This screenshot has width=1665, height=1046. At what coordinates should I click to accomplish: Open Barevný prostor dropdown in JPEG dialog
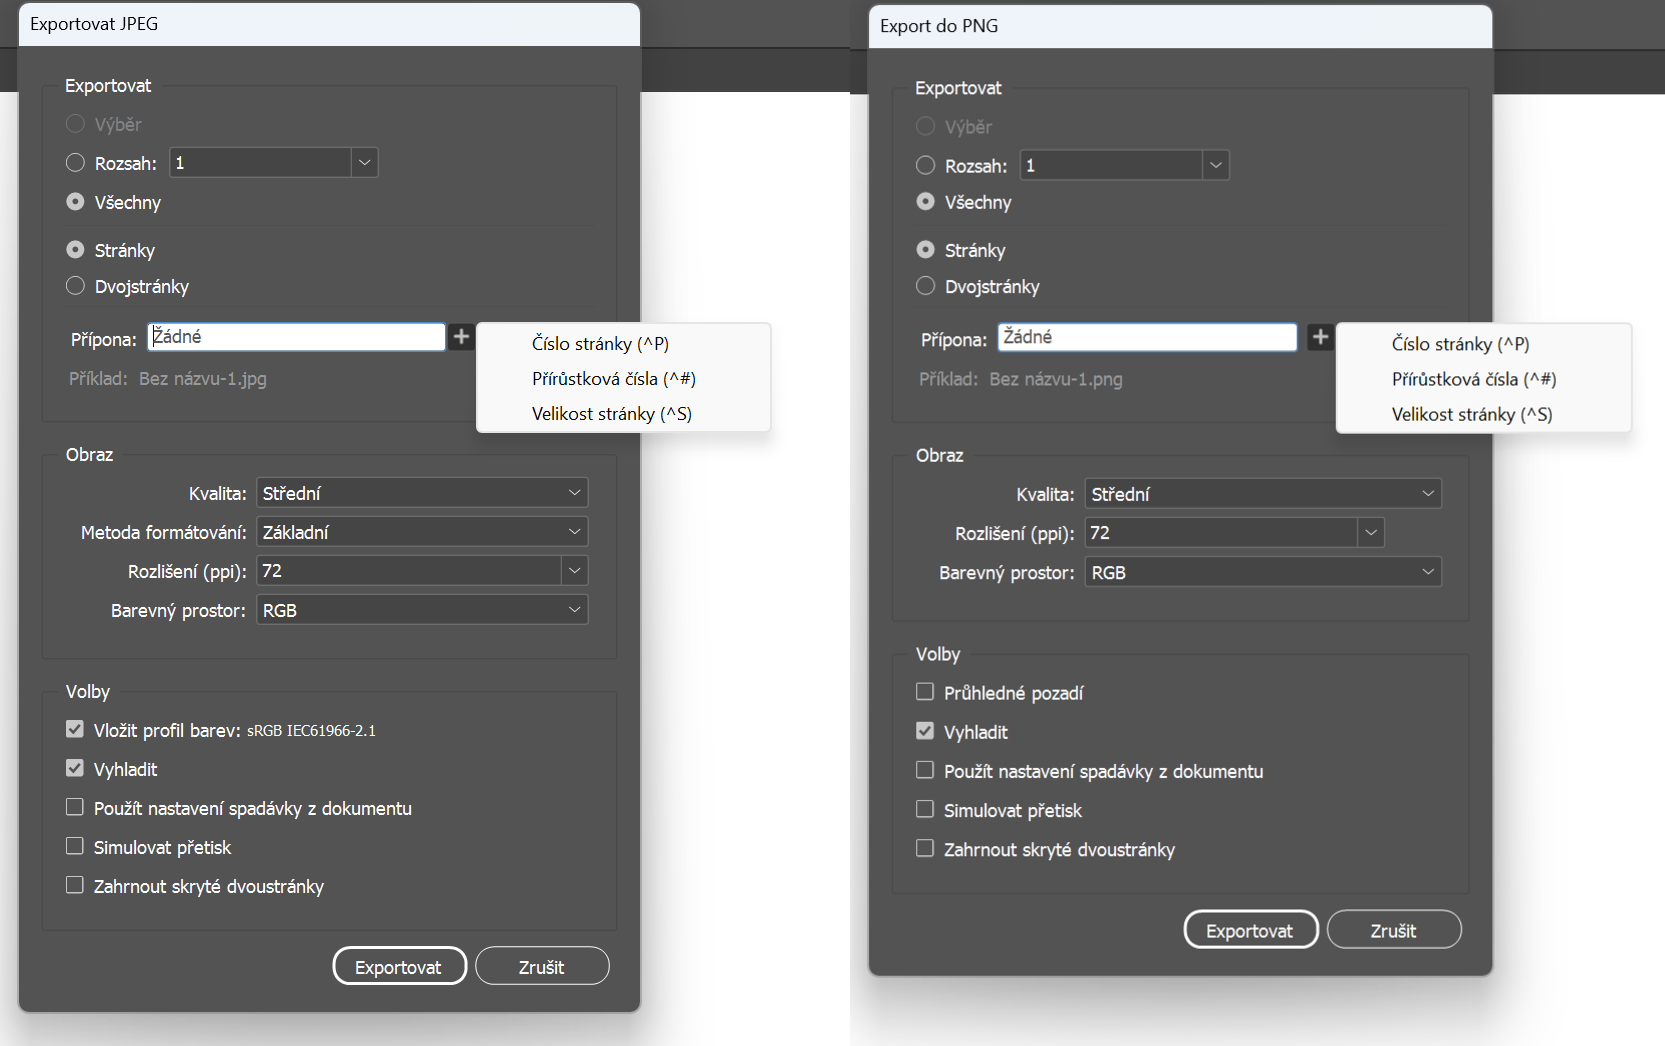tap(422, 610)
